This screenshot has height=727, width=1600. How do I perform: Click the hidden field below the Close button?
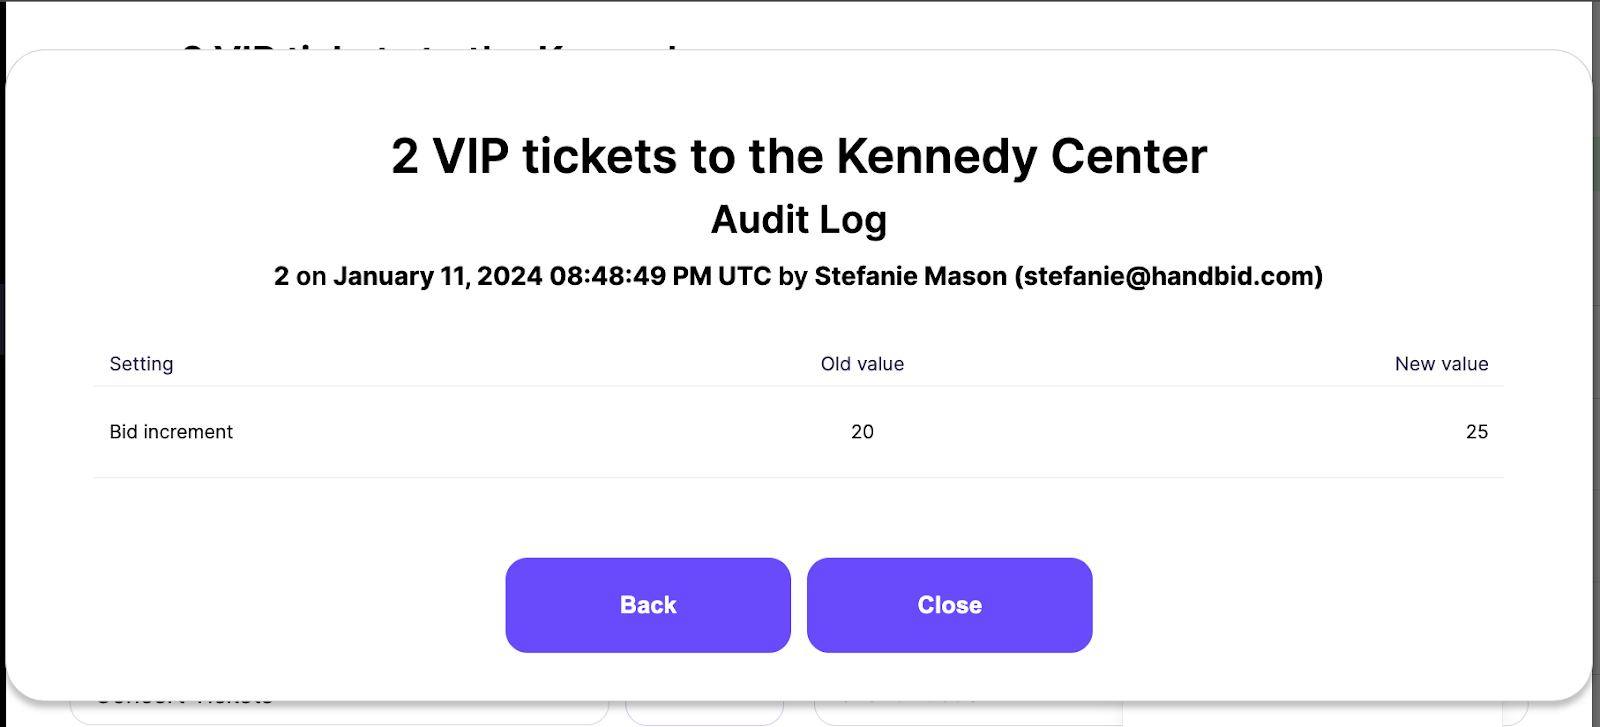click(x=968, y=713)
